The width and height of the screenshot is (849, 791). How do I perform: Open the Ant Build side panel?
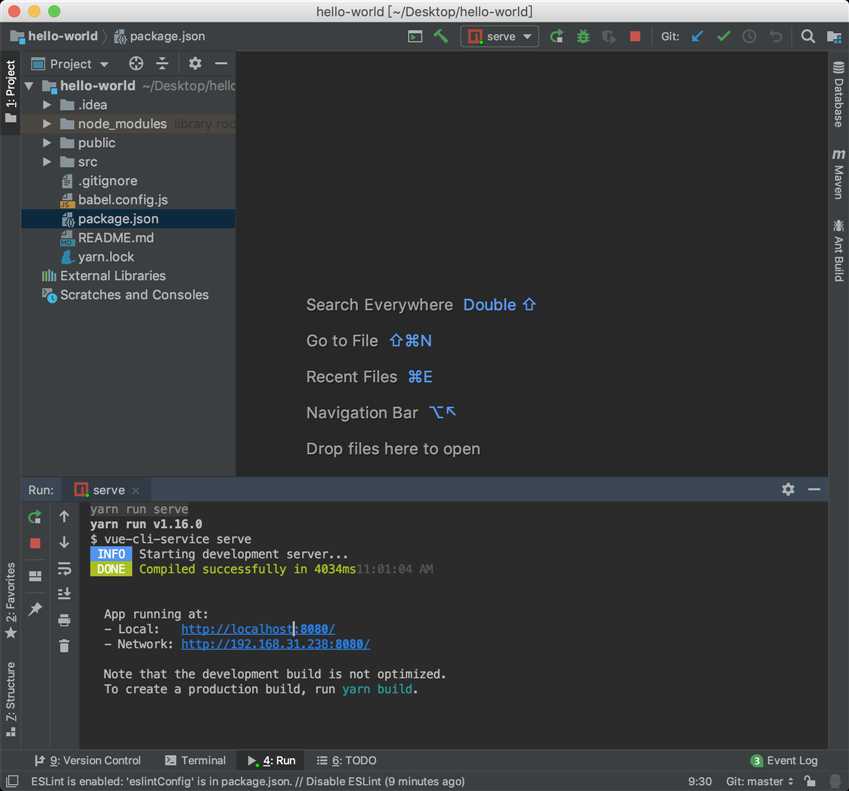tap(838, 250)
